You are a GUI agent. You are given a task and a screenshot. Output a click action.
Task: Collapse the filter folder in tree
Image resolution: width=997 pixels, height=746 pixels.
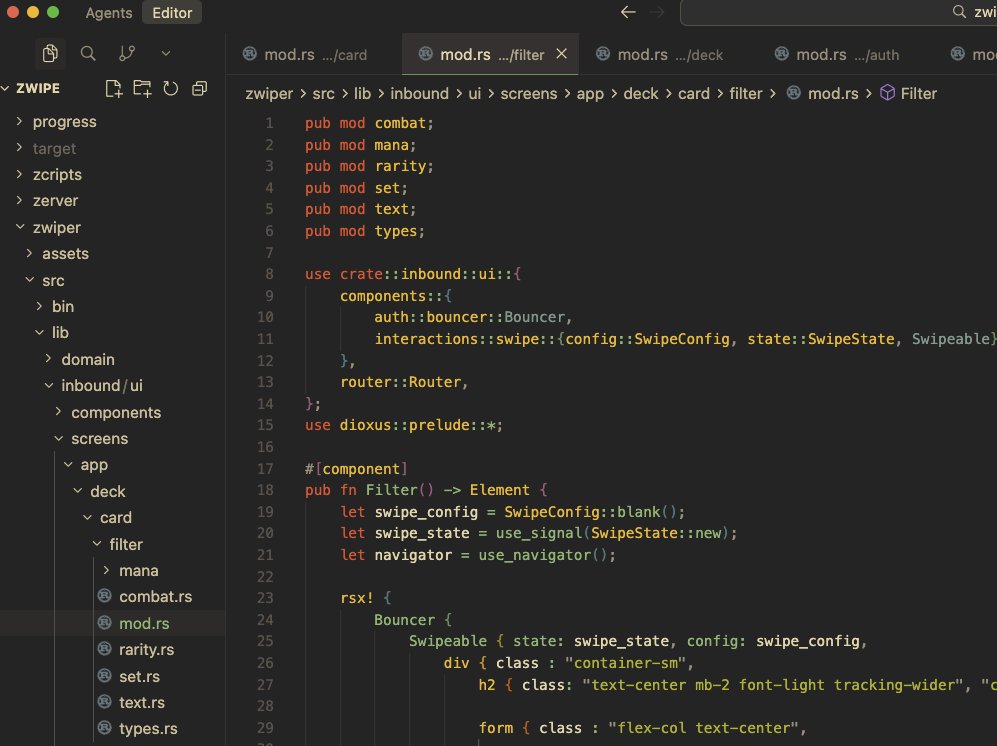(97, 544)
